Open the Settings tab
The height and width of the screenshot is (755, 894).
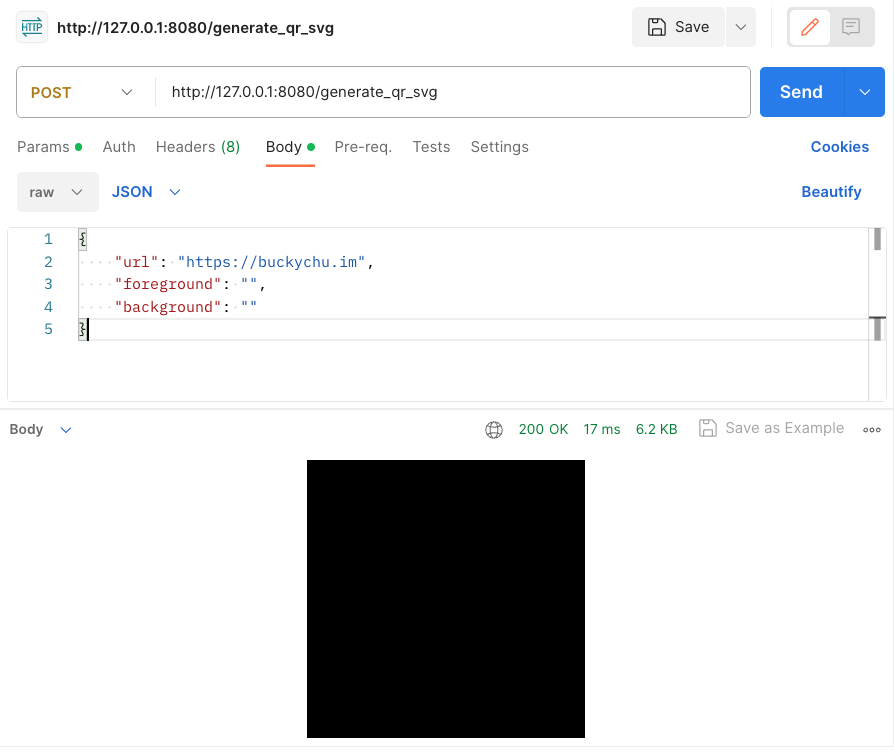(499, 147)
